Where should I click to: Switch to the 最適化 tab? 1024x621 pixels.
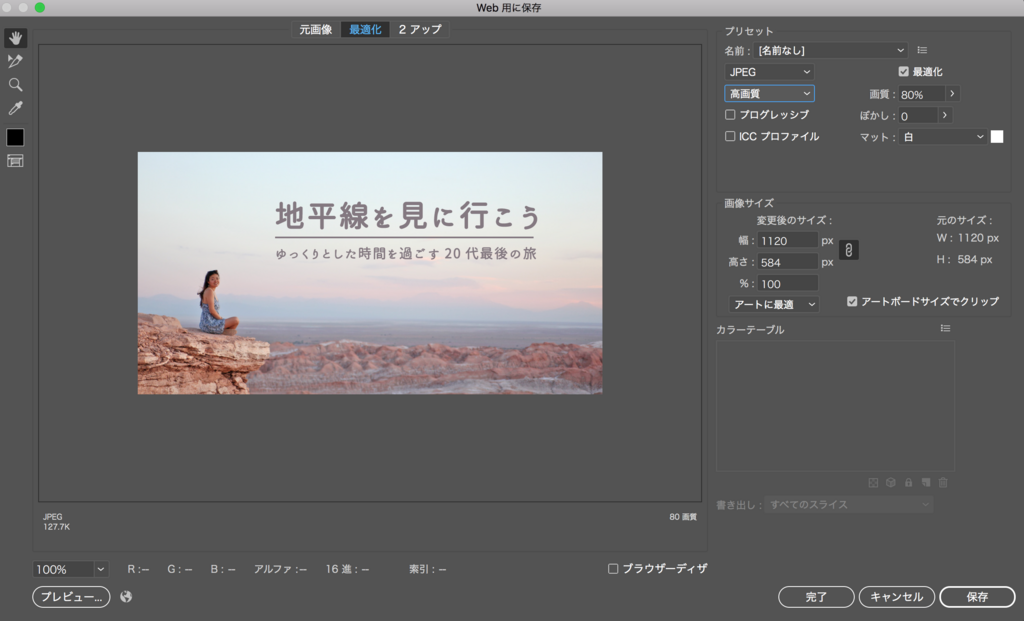(365, 29)
